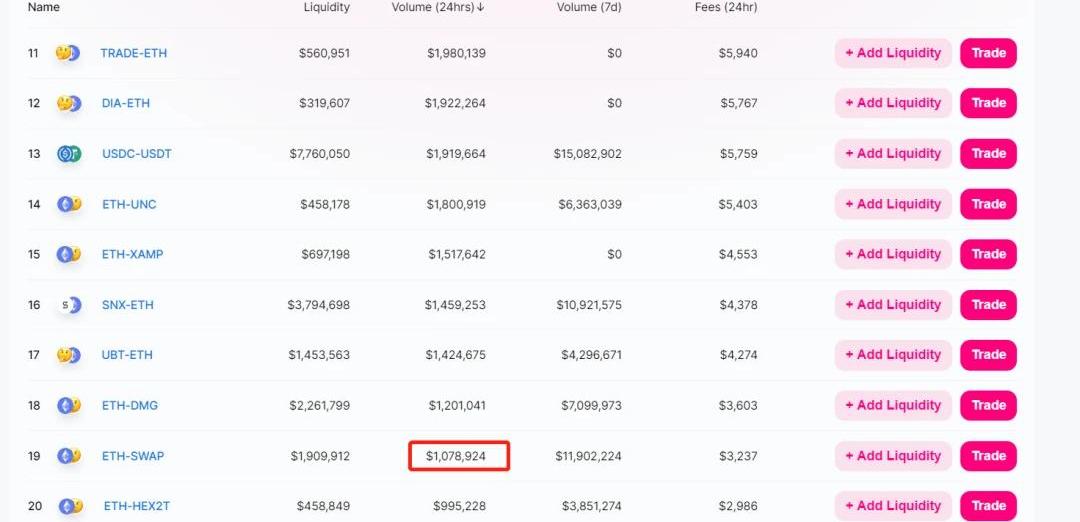This screenshot has height=522, width=1080.
Task: Click the highlighted $1,078,924 volume value
Action: coord(456,456)
